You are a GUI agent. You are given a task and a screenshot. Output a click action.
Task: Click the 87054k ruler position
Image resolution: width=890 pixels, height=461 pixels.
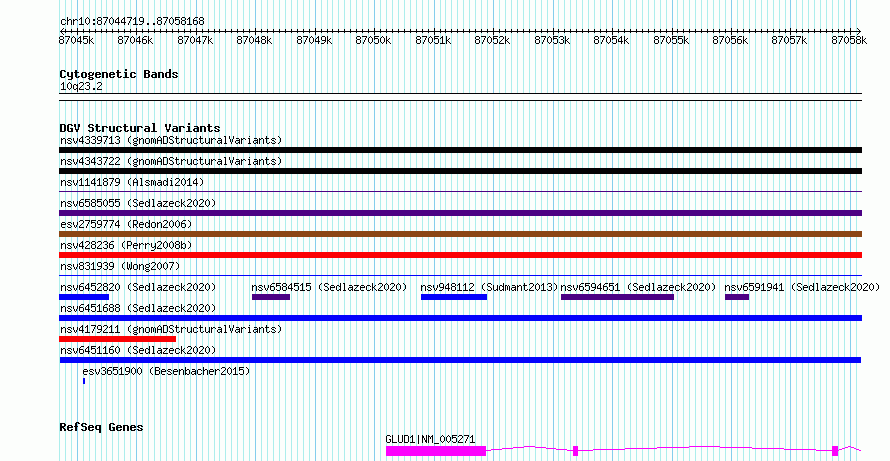point(611,40)
